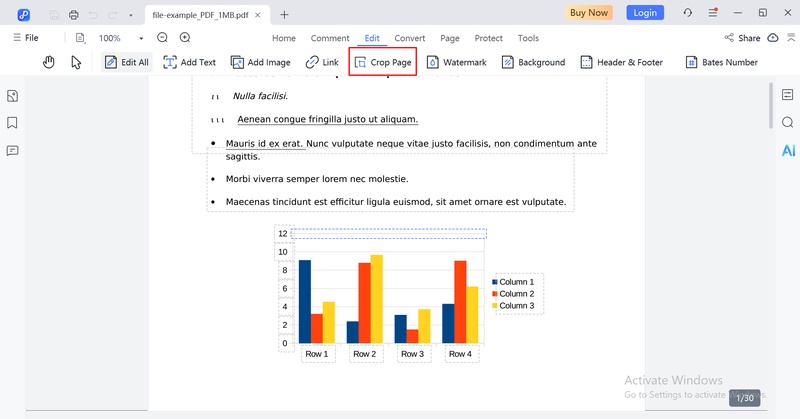The height and width of the screenshot is (419, 800).
Task: Switch to the Home tab
Action: [284, 38]
